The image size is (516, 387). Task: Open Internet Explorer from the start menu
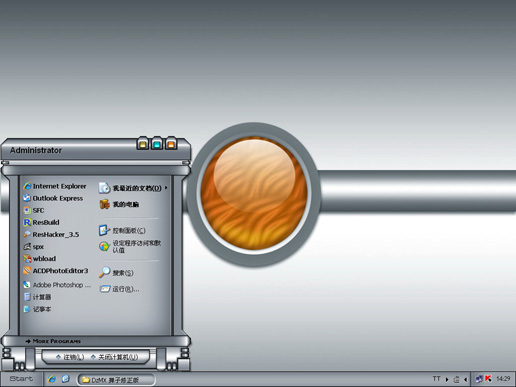tap(55, 186)
